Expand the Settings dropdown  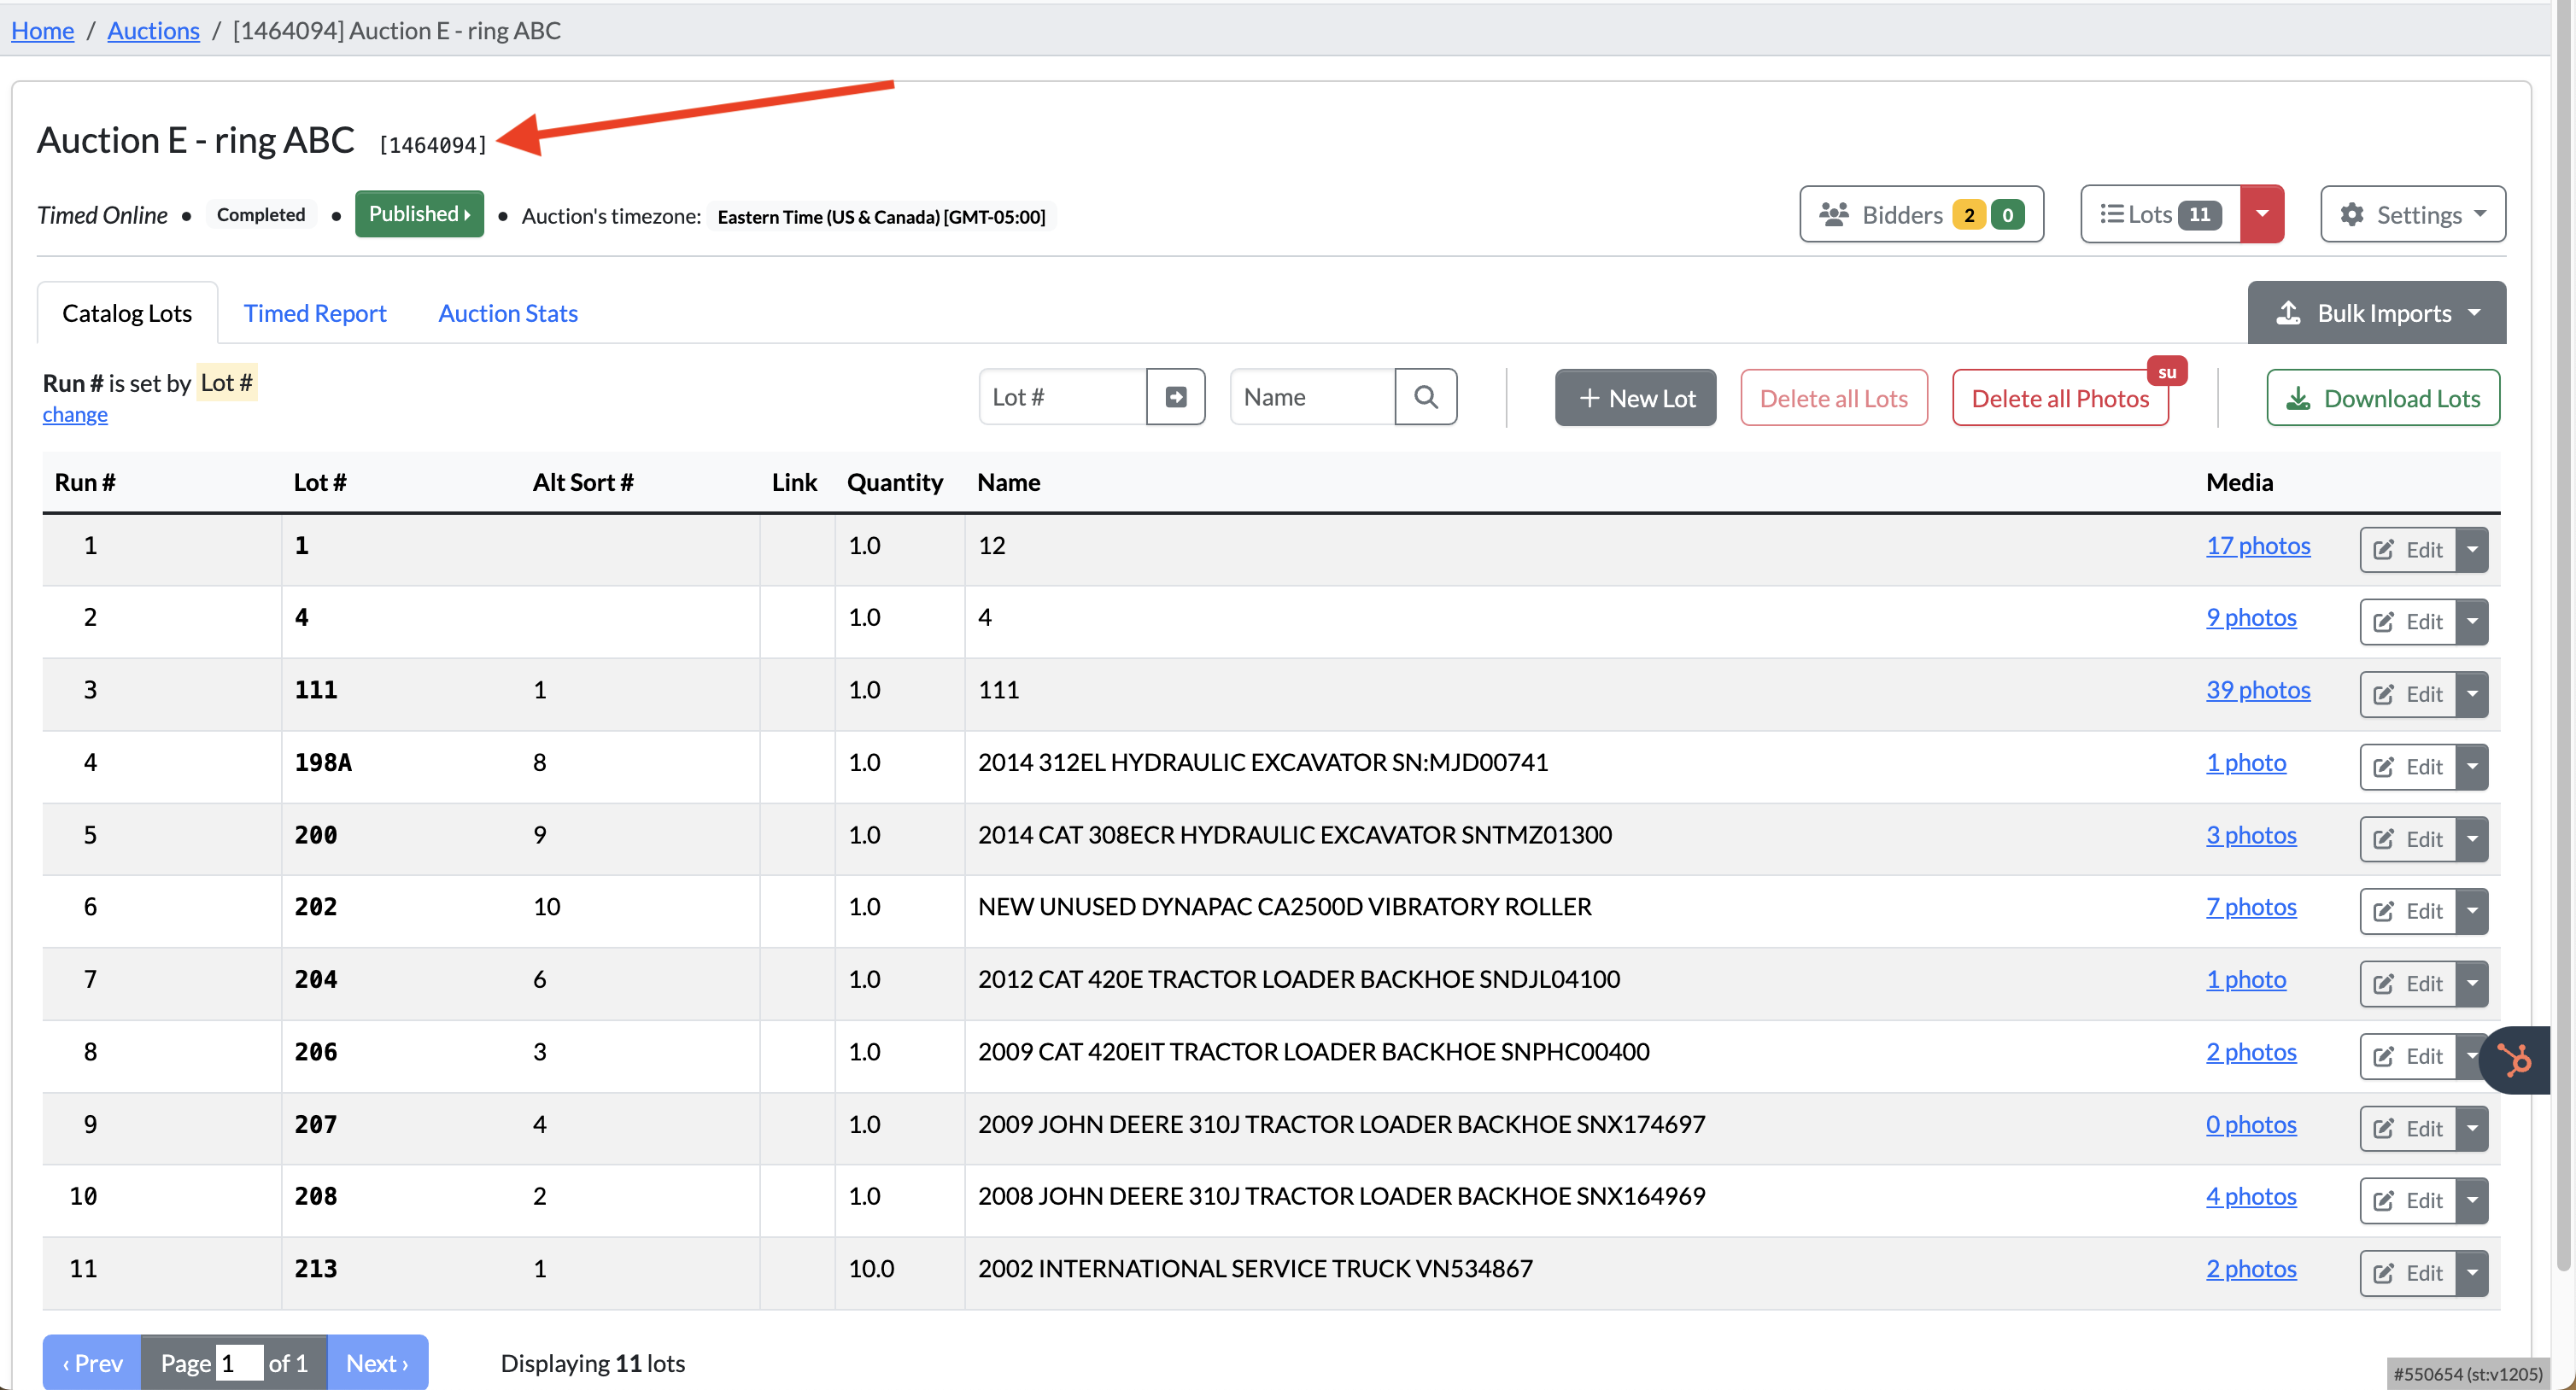[2412, 214]
